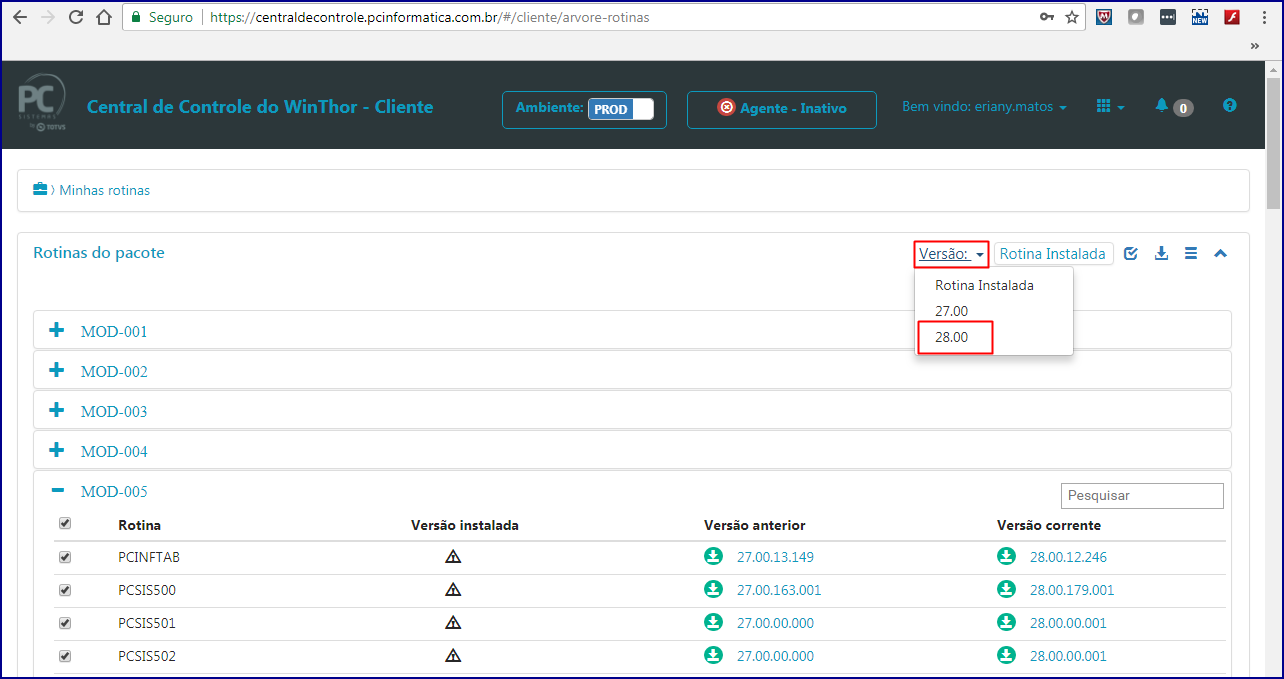Show hidden extensions chevron
1284x679 pixels.
coord(1255,45)
